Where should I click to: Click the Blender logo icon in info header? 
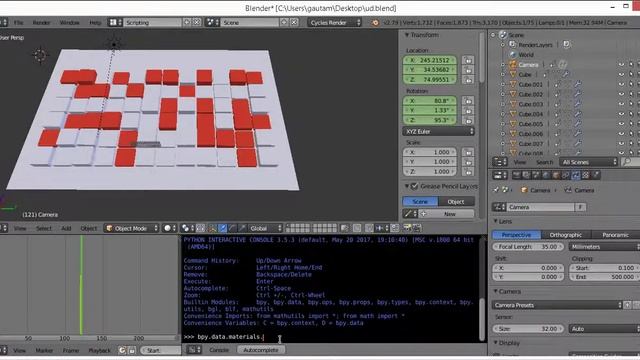[x=375, y=23]
